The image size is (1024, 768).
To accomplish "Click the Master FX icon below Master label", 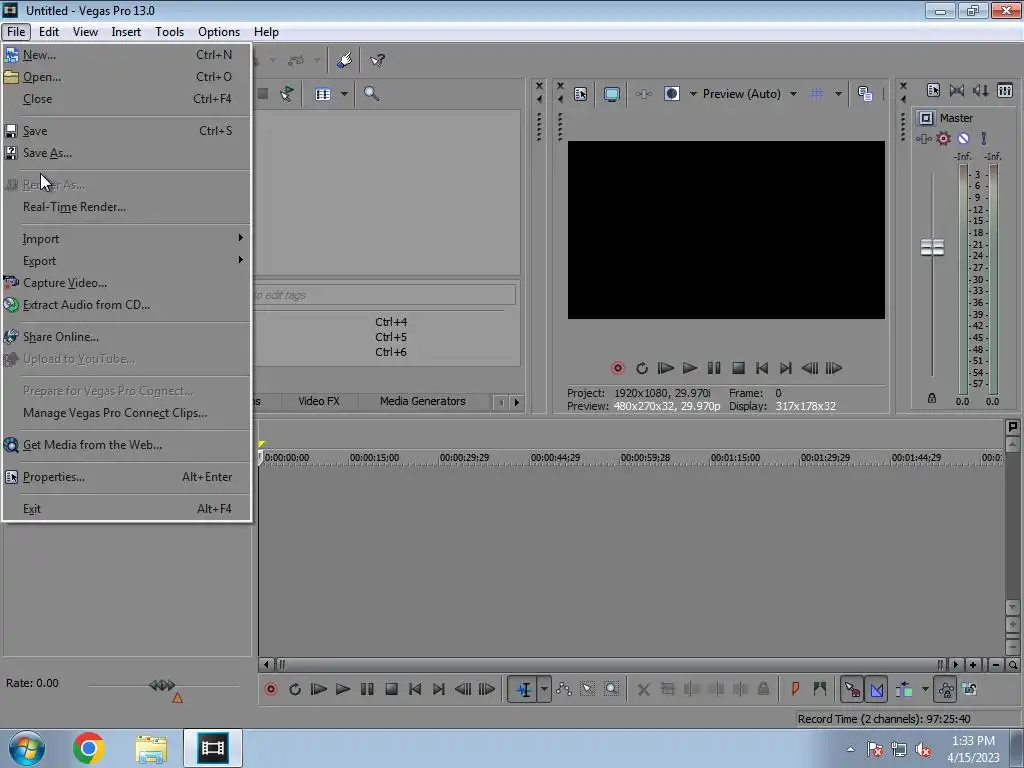I will click(x=923, y=138).
